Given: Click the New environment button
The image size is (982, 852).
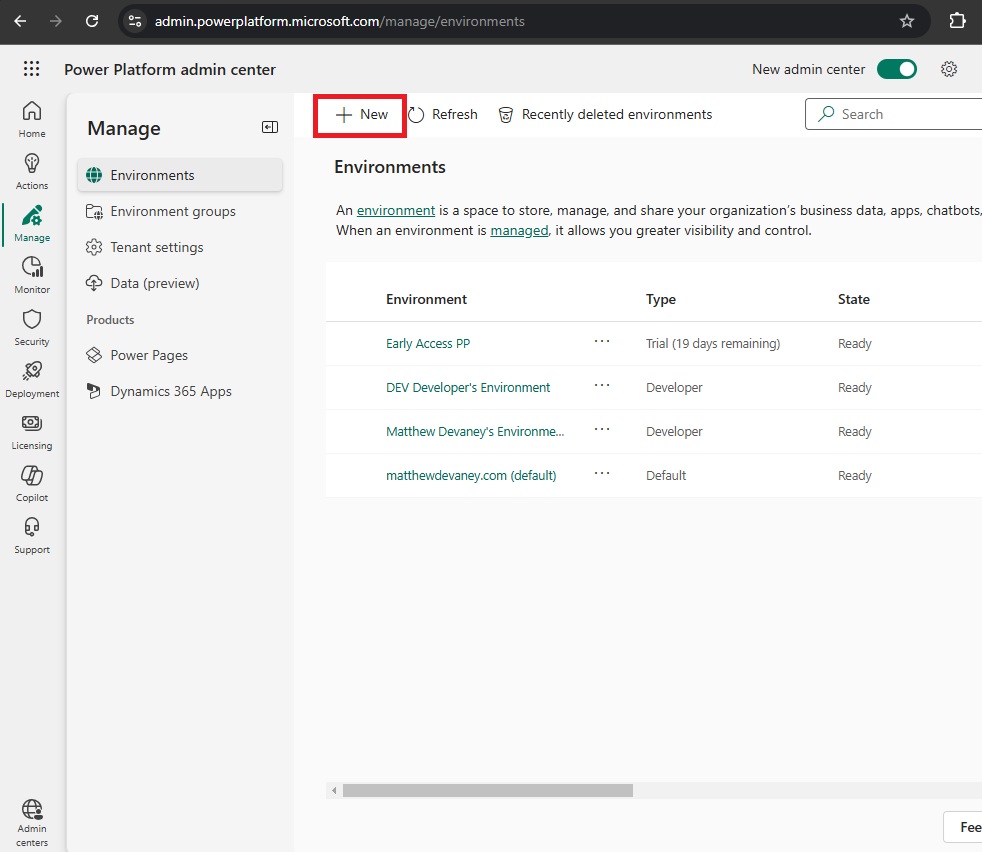Looking at the screenshot, I should 361,115.
